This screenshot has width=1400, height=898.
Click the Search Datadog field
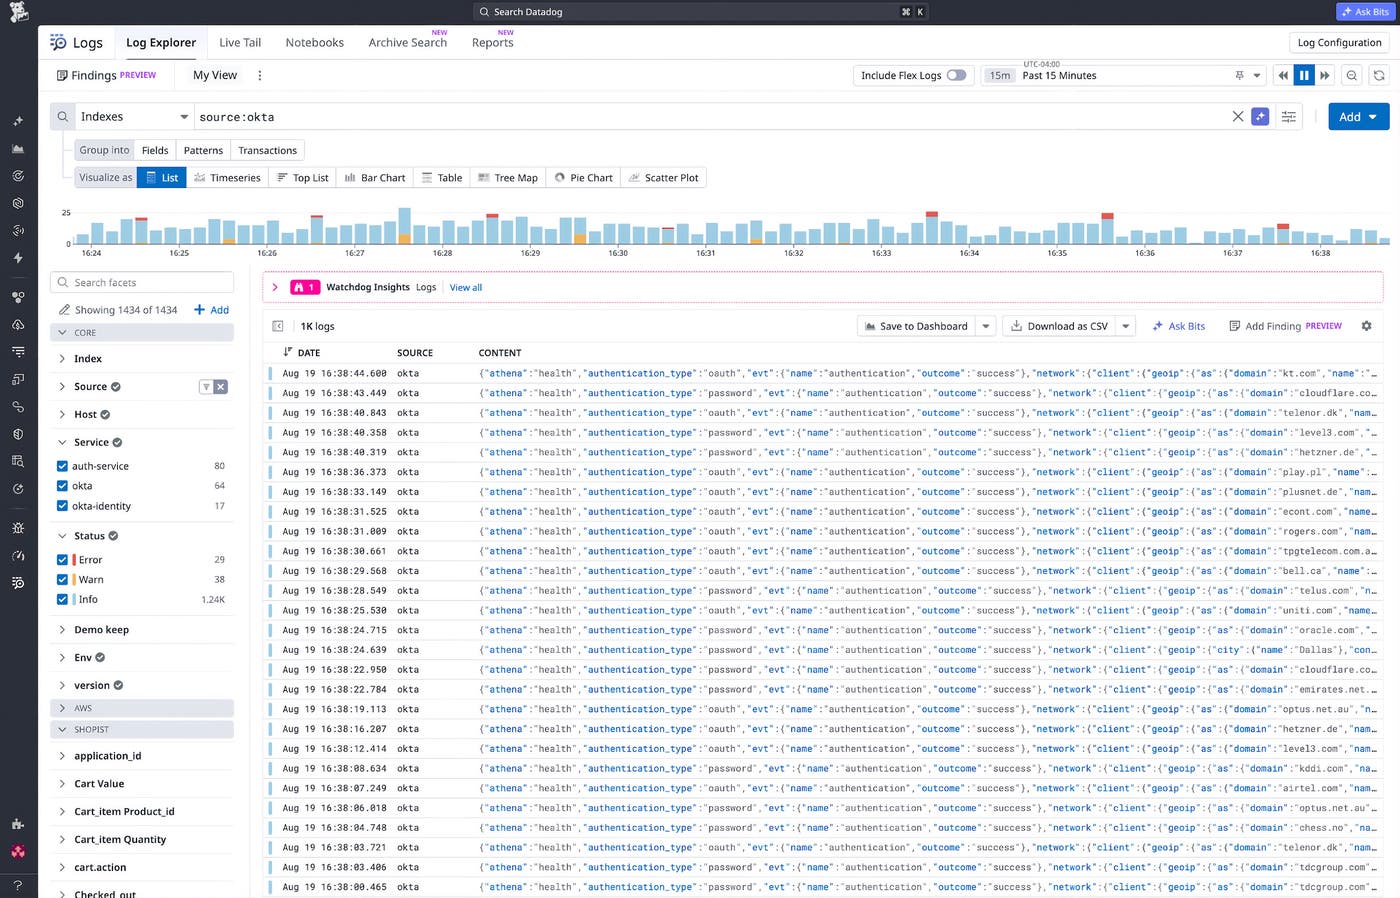coord(700,12)
